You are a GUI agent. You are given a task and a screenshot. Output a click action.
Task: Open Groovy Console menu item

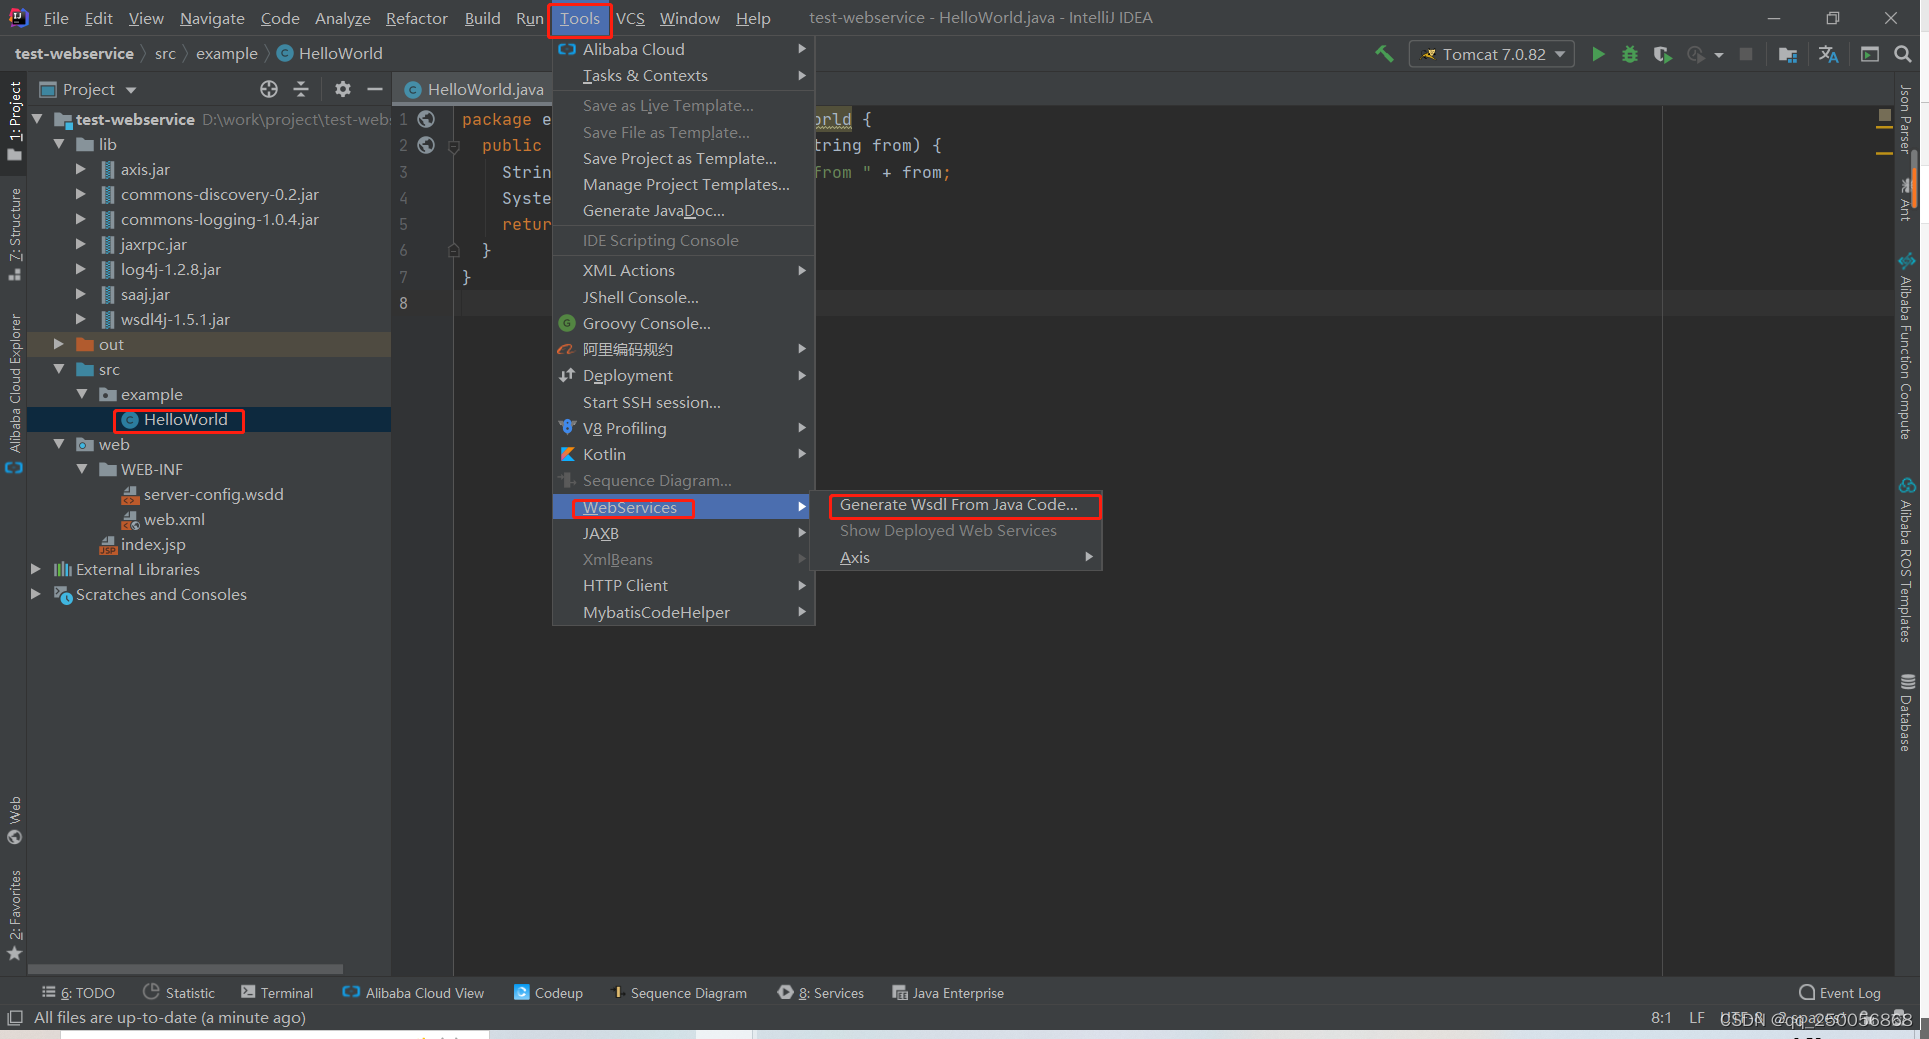tap(684, 323)
